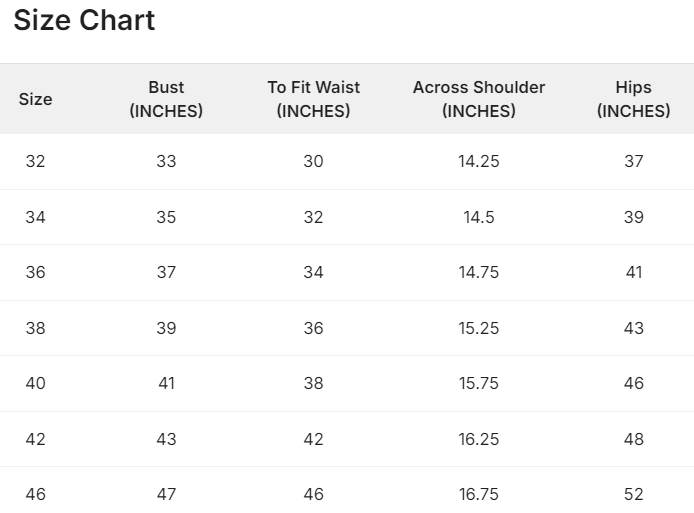Select size 38 in the Size column

(35, 328)
